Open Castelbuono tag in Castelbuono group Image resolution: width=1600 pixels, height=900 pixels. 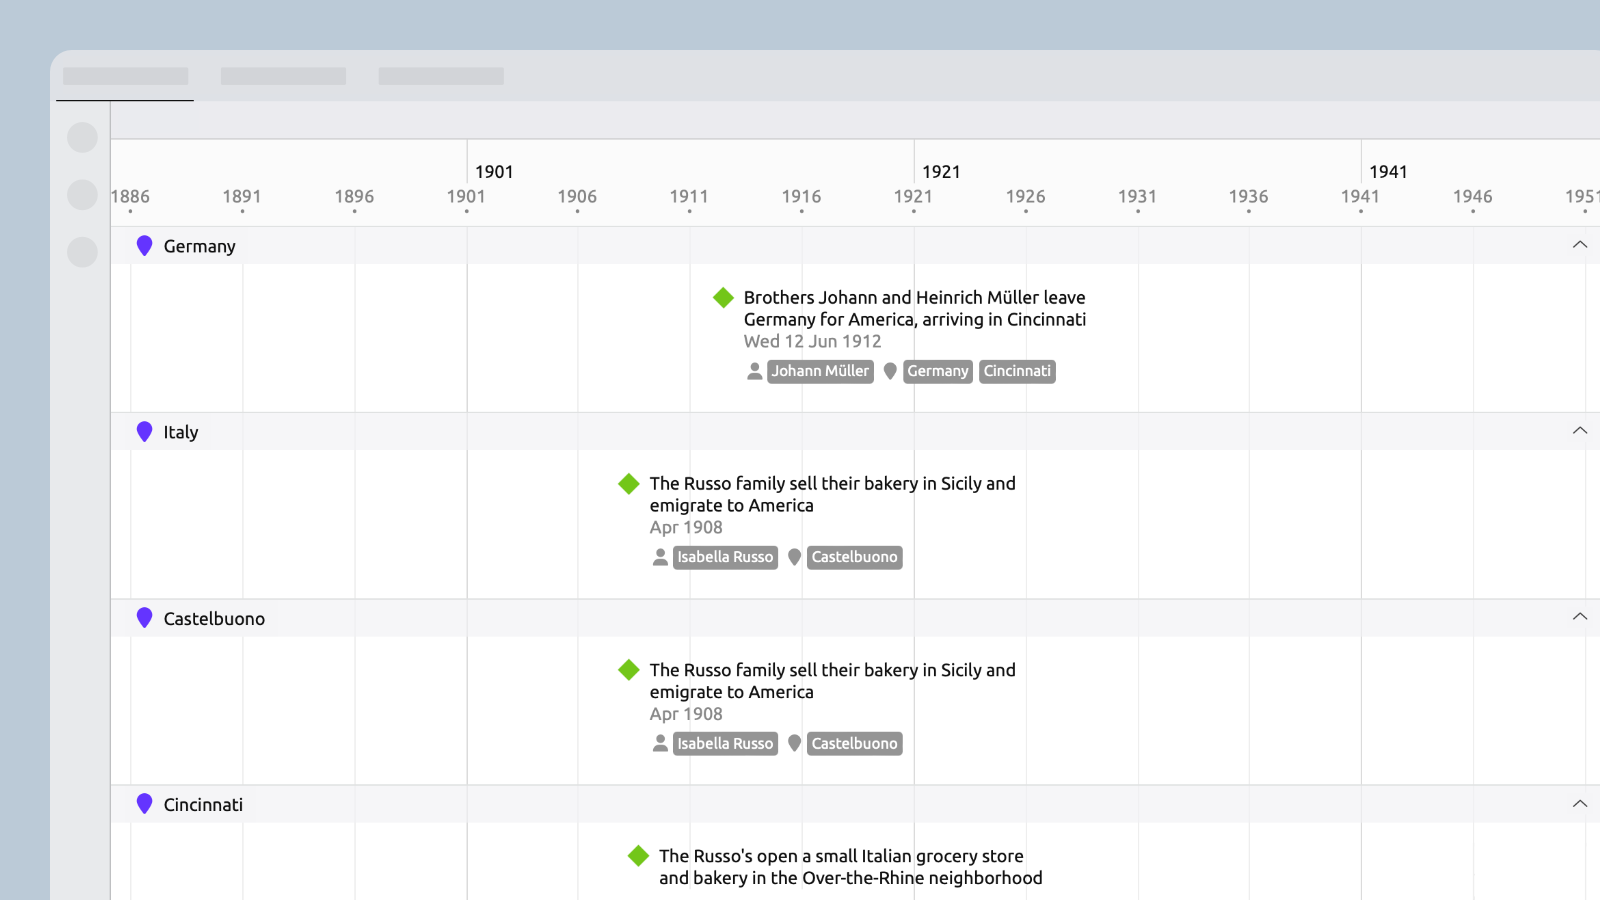pos(854,744)
